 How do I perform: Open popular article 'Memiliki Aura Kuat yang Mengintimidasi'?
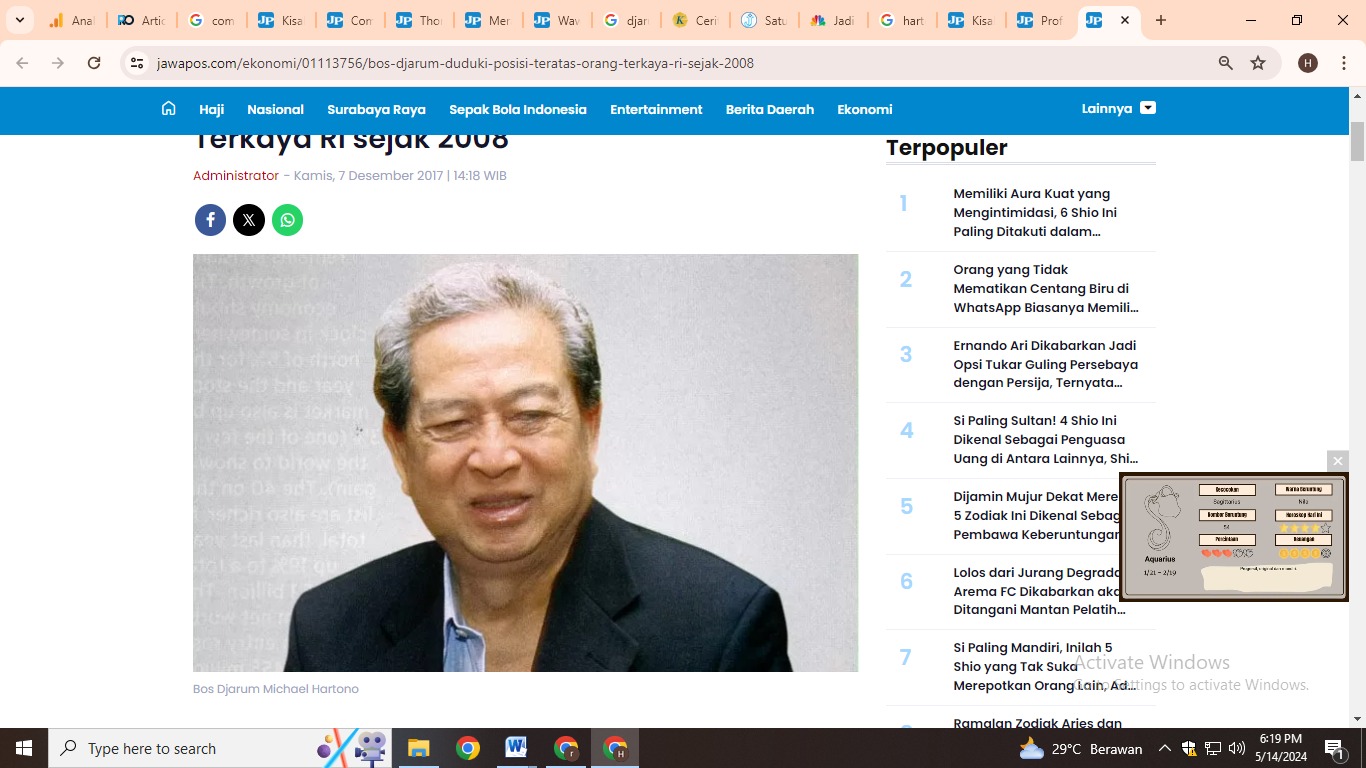(x=1035, y=212)
